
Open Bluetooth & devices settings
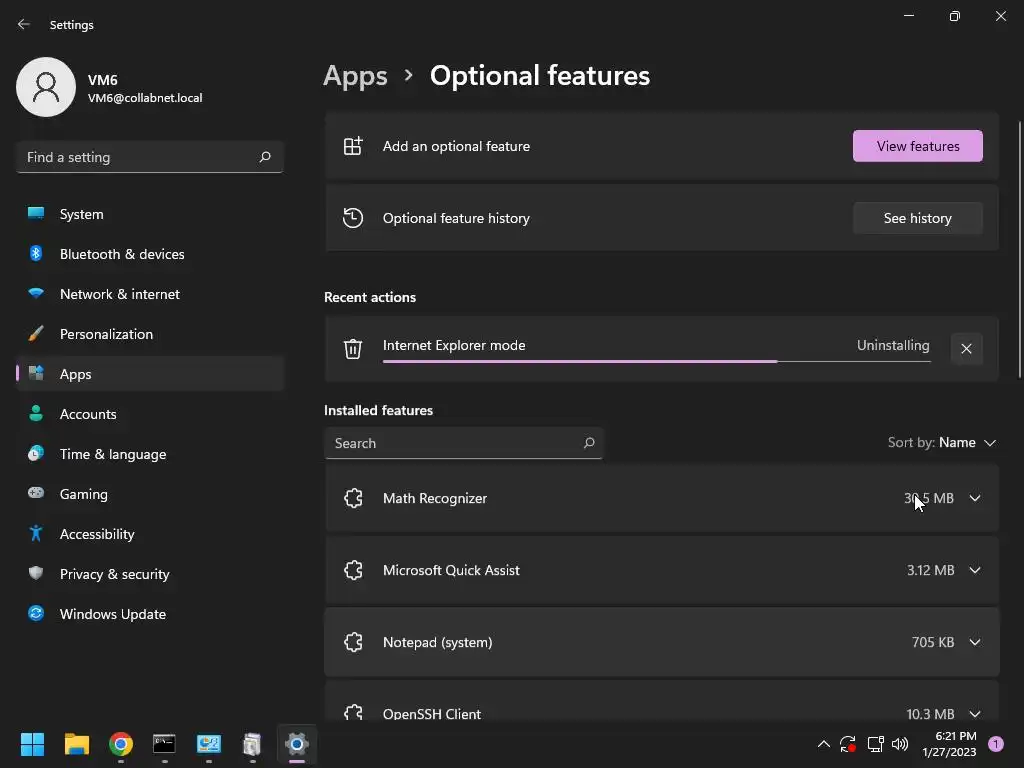[150, 254]
